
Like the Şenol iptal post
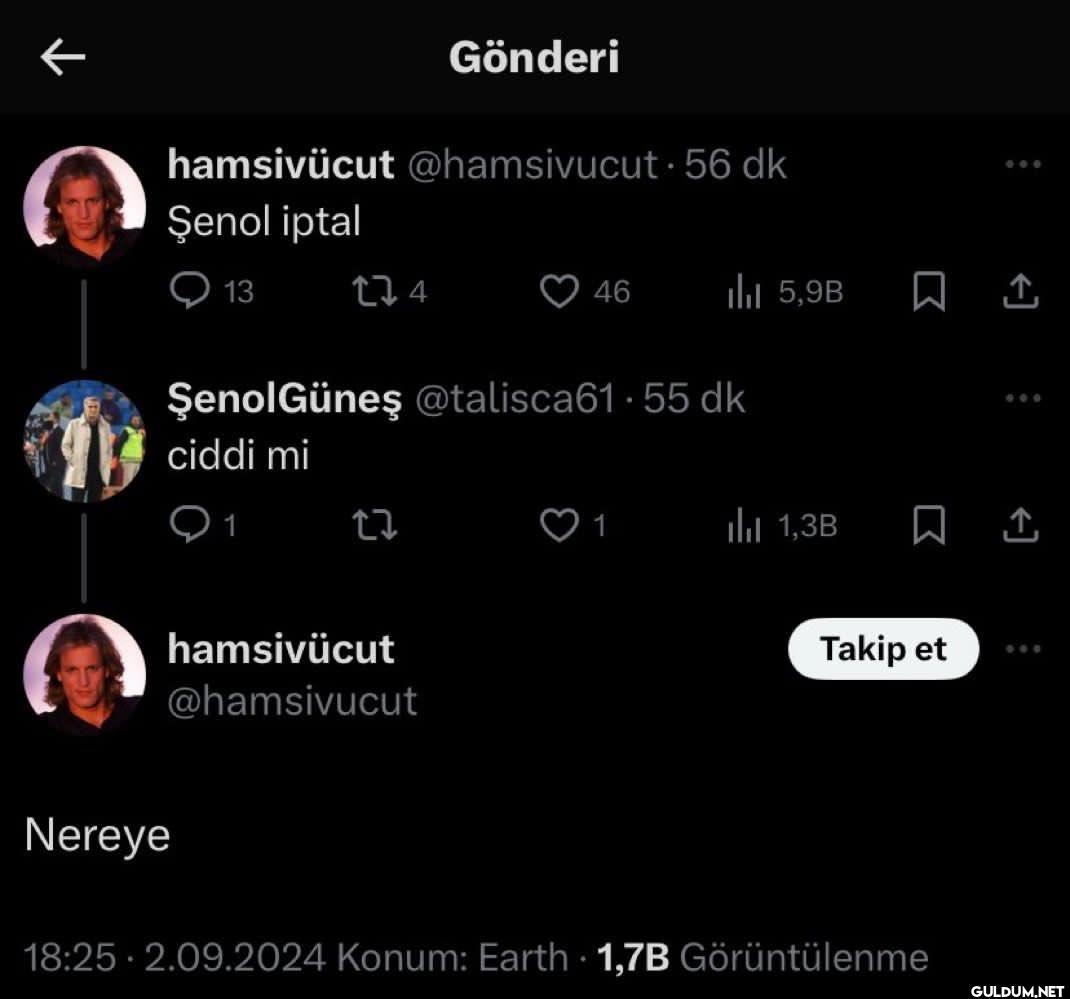tap(584, 291)
